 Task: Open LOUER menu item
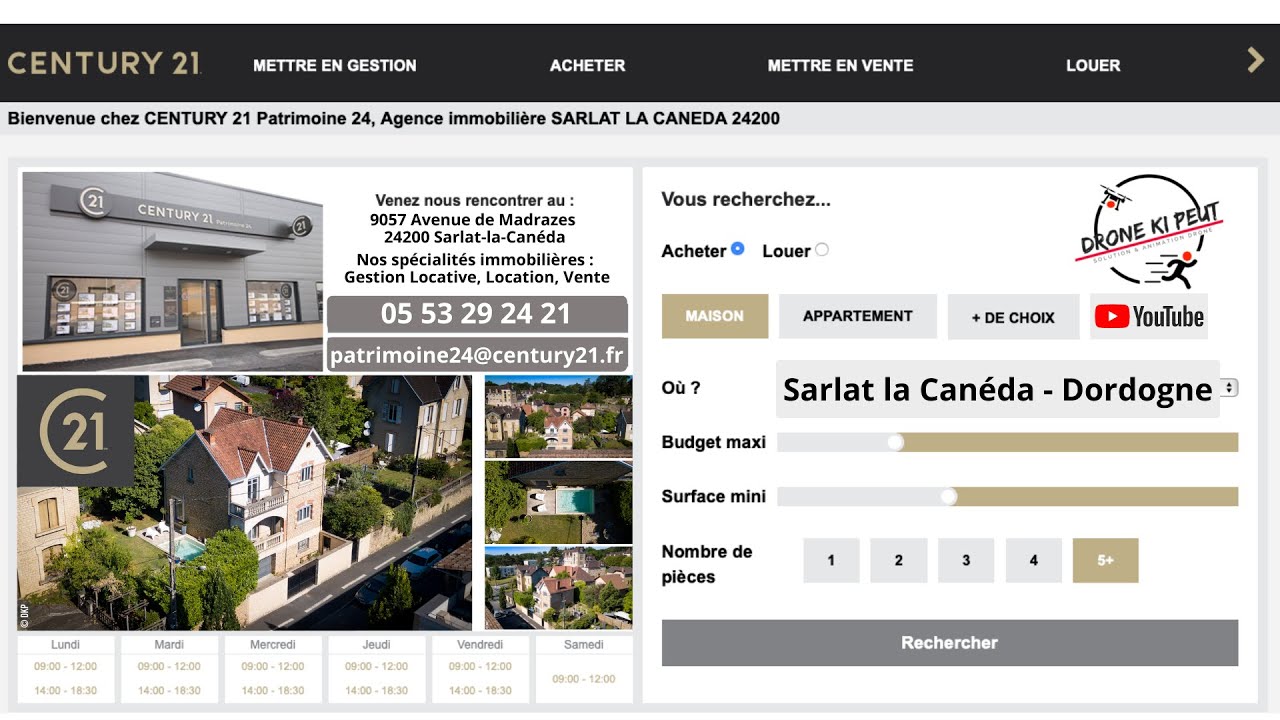coord(1093,65)
